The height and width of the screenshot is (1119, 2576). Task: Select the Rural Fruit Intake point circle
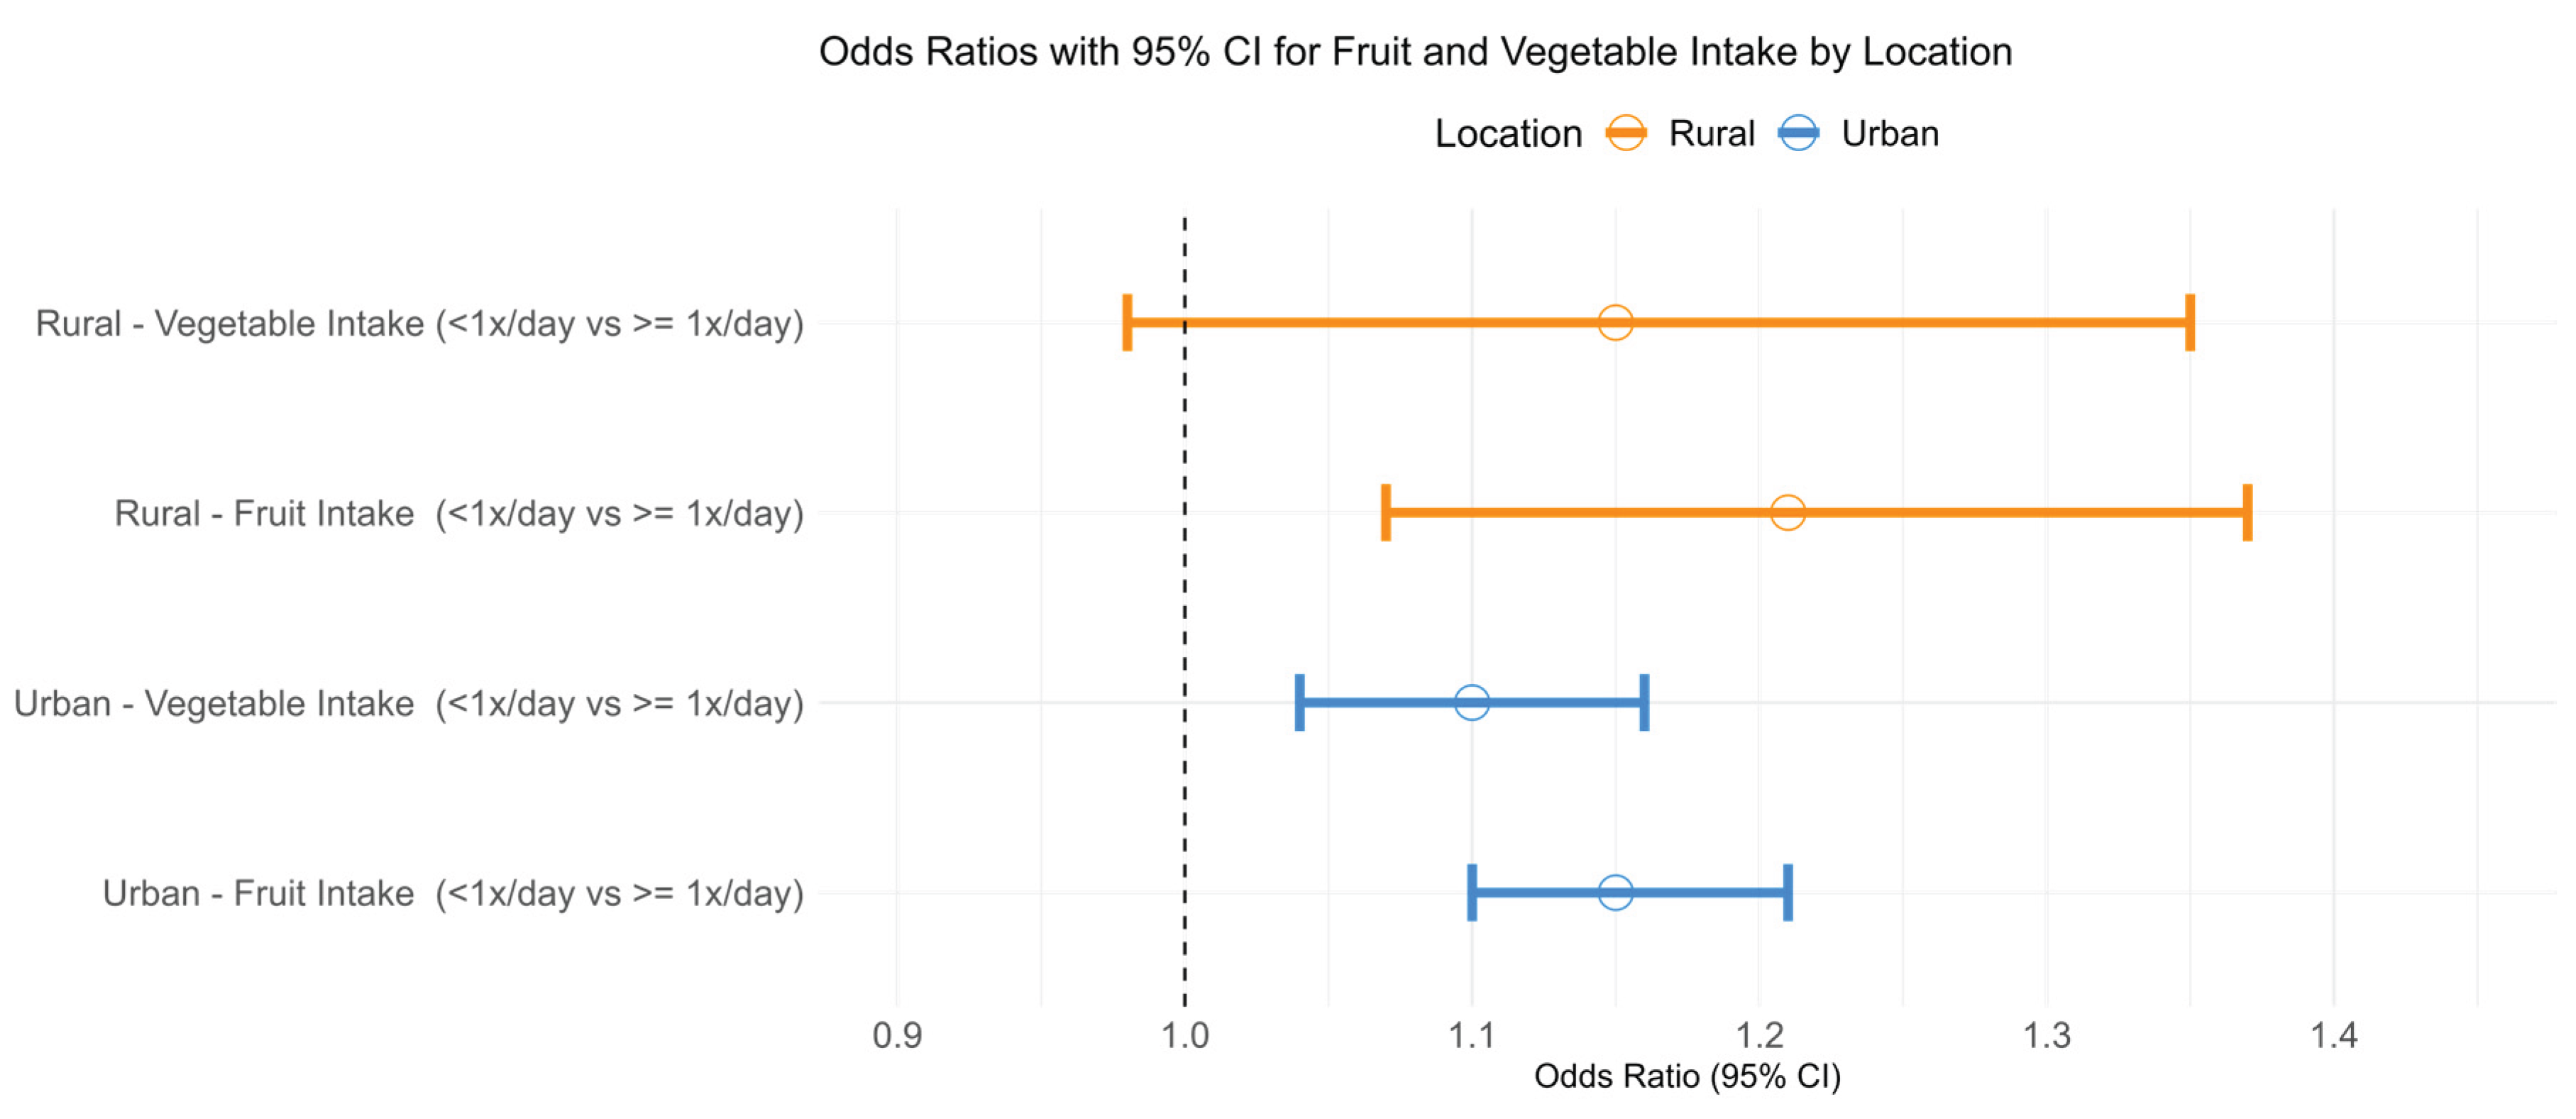pos(1787,513)
